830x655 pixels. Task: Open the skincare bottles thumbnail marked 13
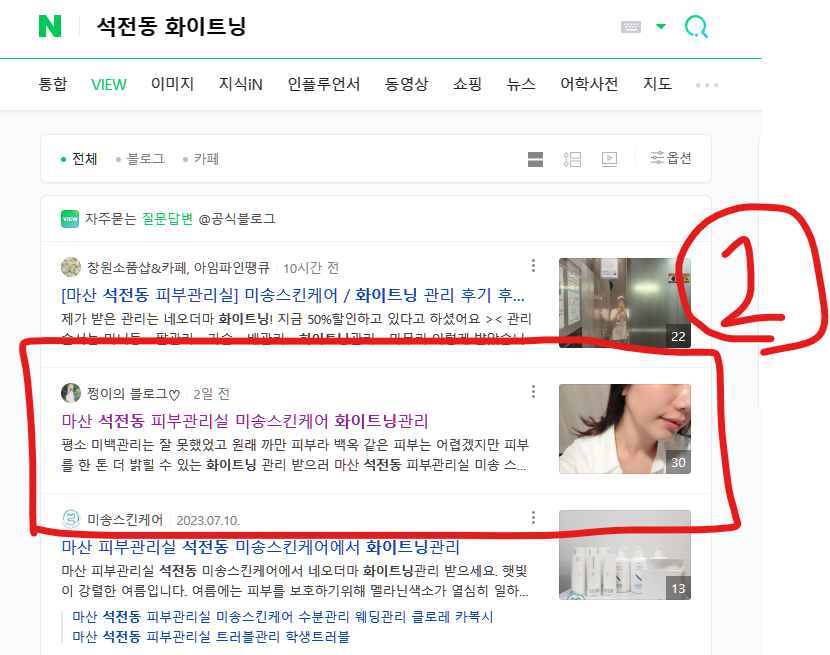(625, 554)
